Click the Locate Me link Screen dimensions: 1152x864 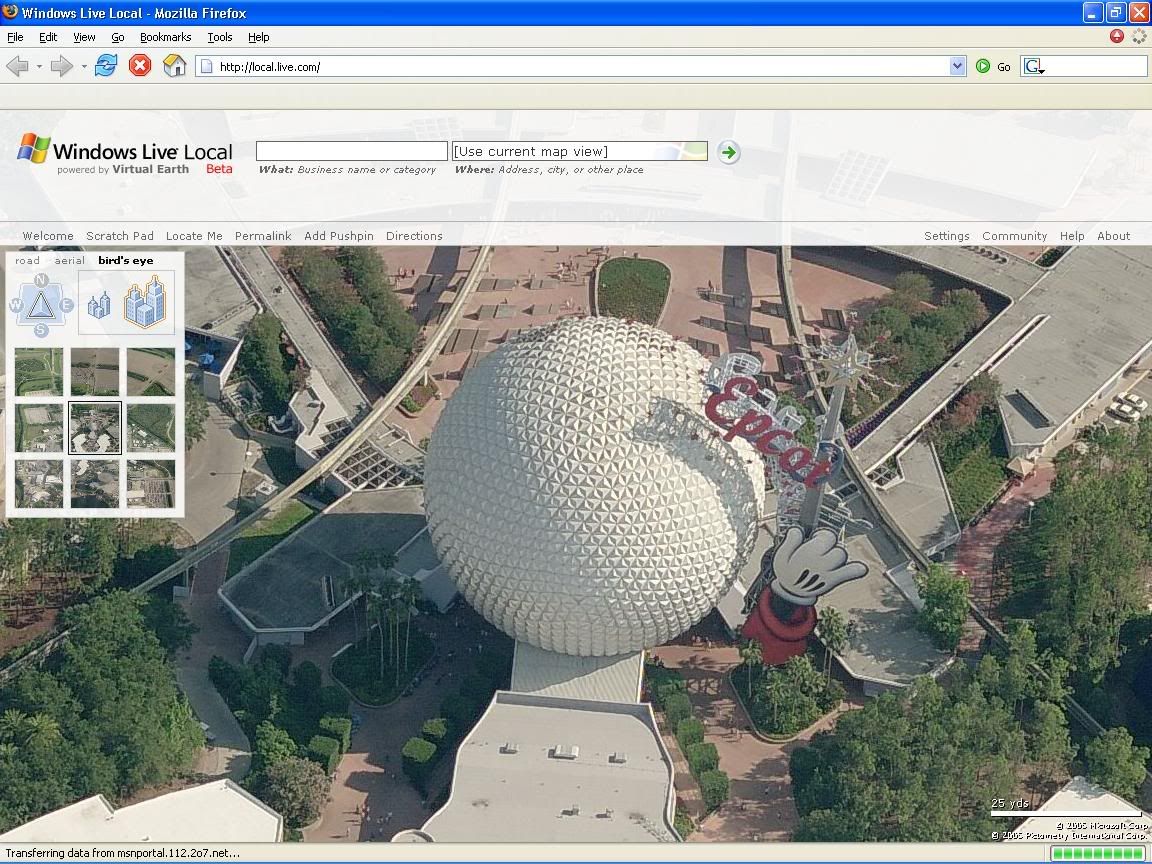pos(194,236)
